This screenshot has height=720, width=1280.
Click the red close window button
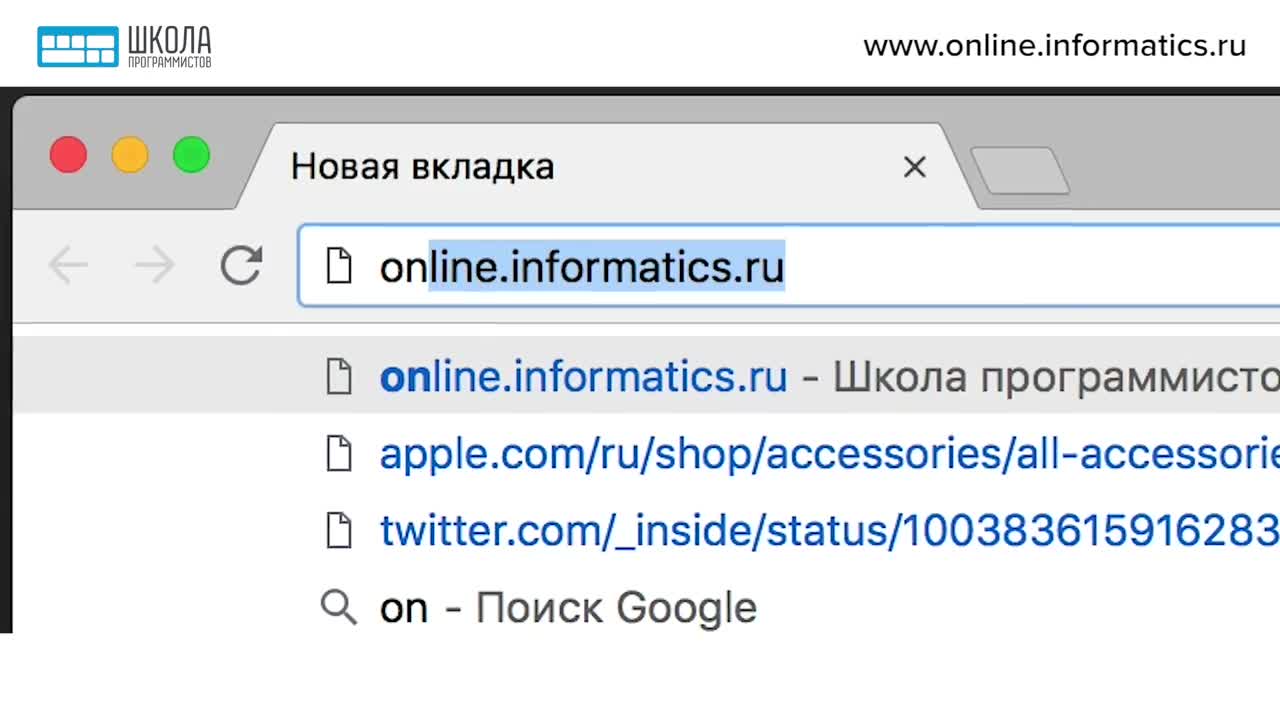68,155
